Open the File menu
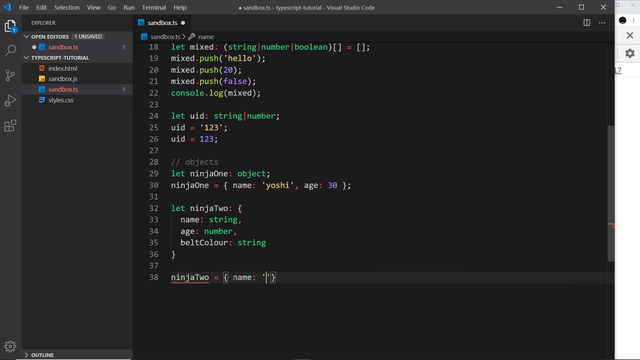The image size is (640, 360). pos(24,7)
